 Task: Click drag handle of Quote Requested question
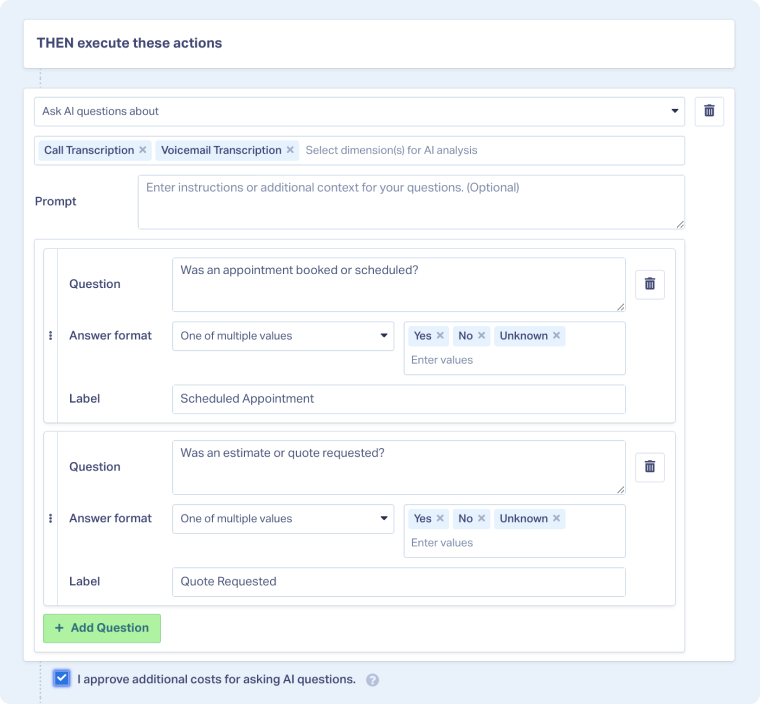pyautogui.click(x=50, y=519)
